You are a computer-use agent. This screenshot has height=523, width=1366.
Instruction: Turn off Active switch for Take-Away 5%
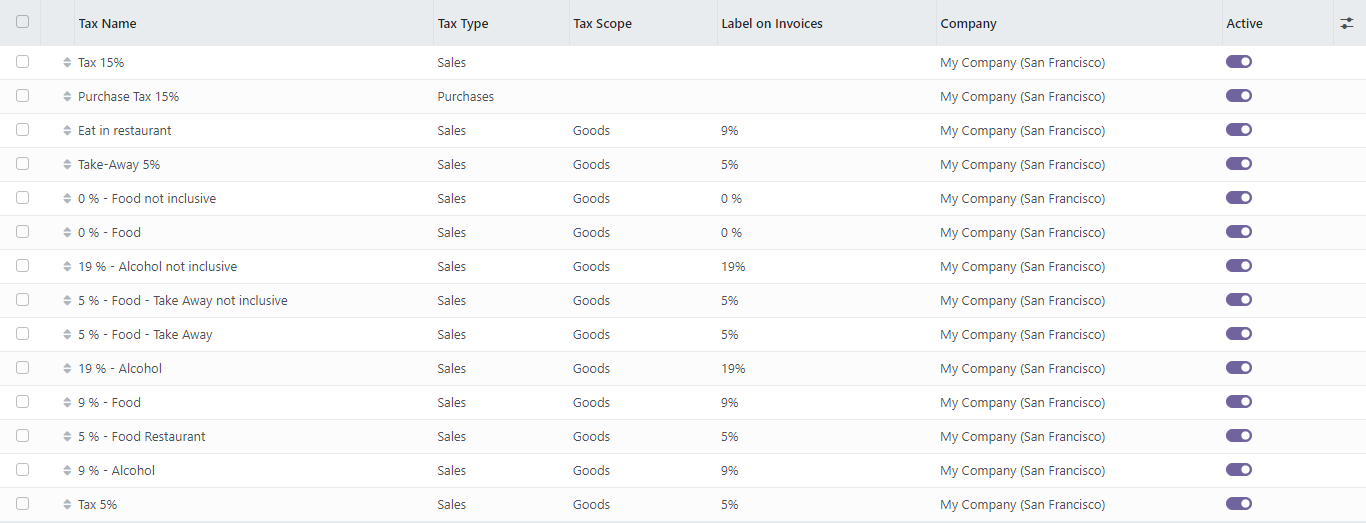click(x=1239, y=164)
